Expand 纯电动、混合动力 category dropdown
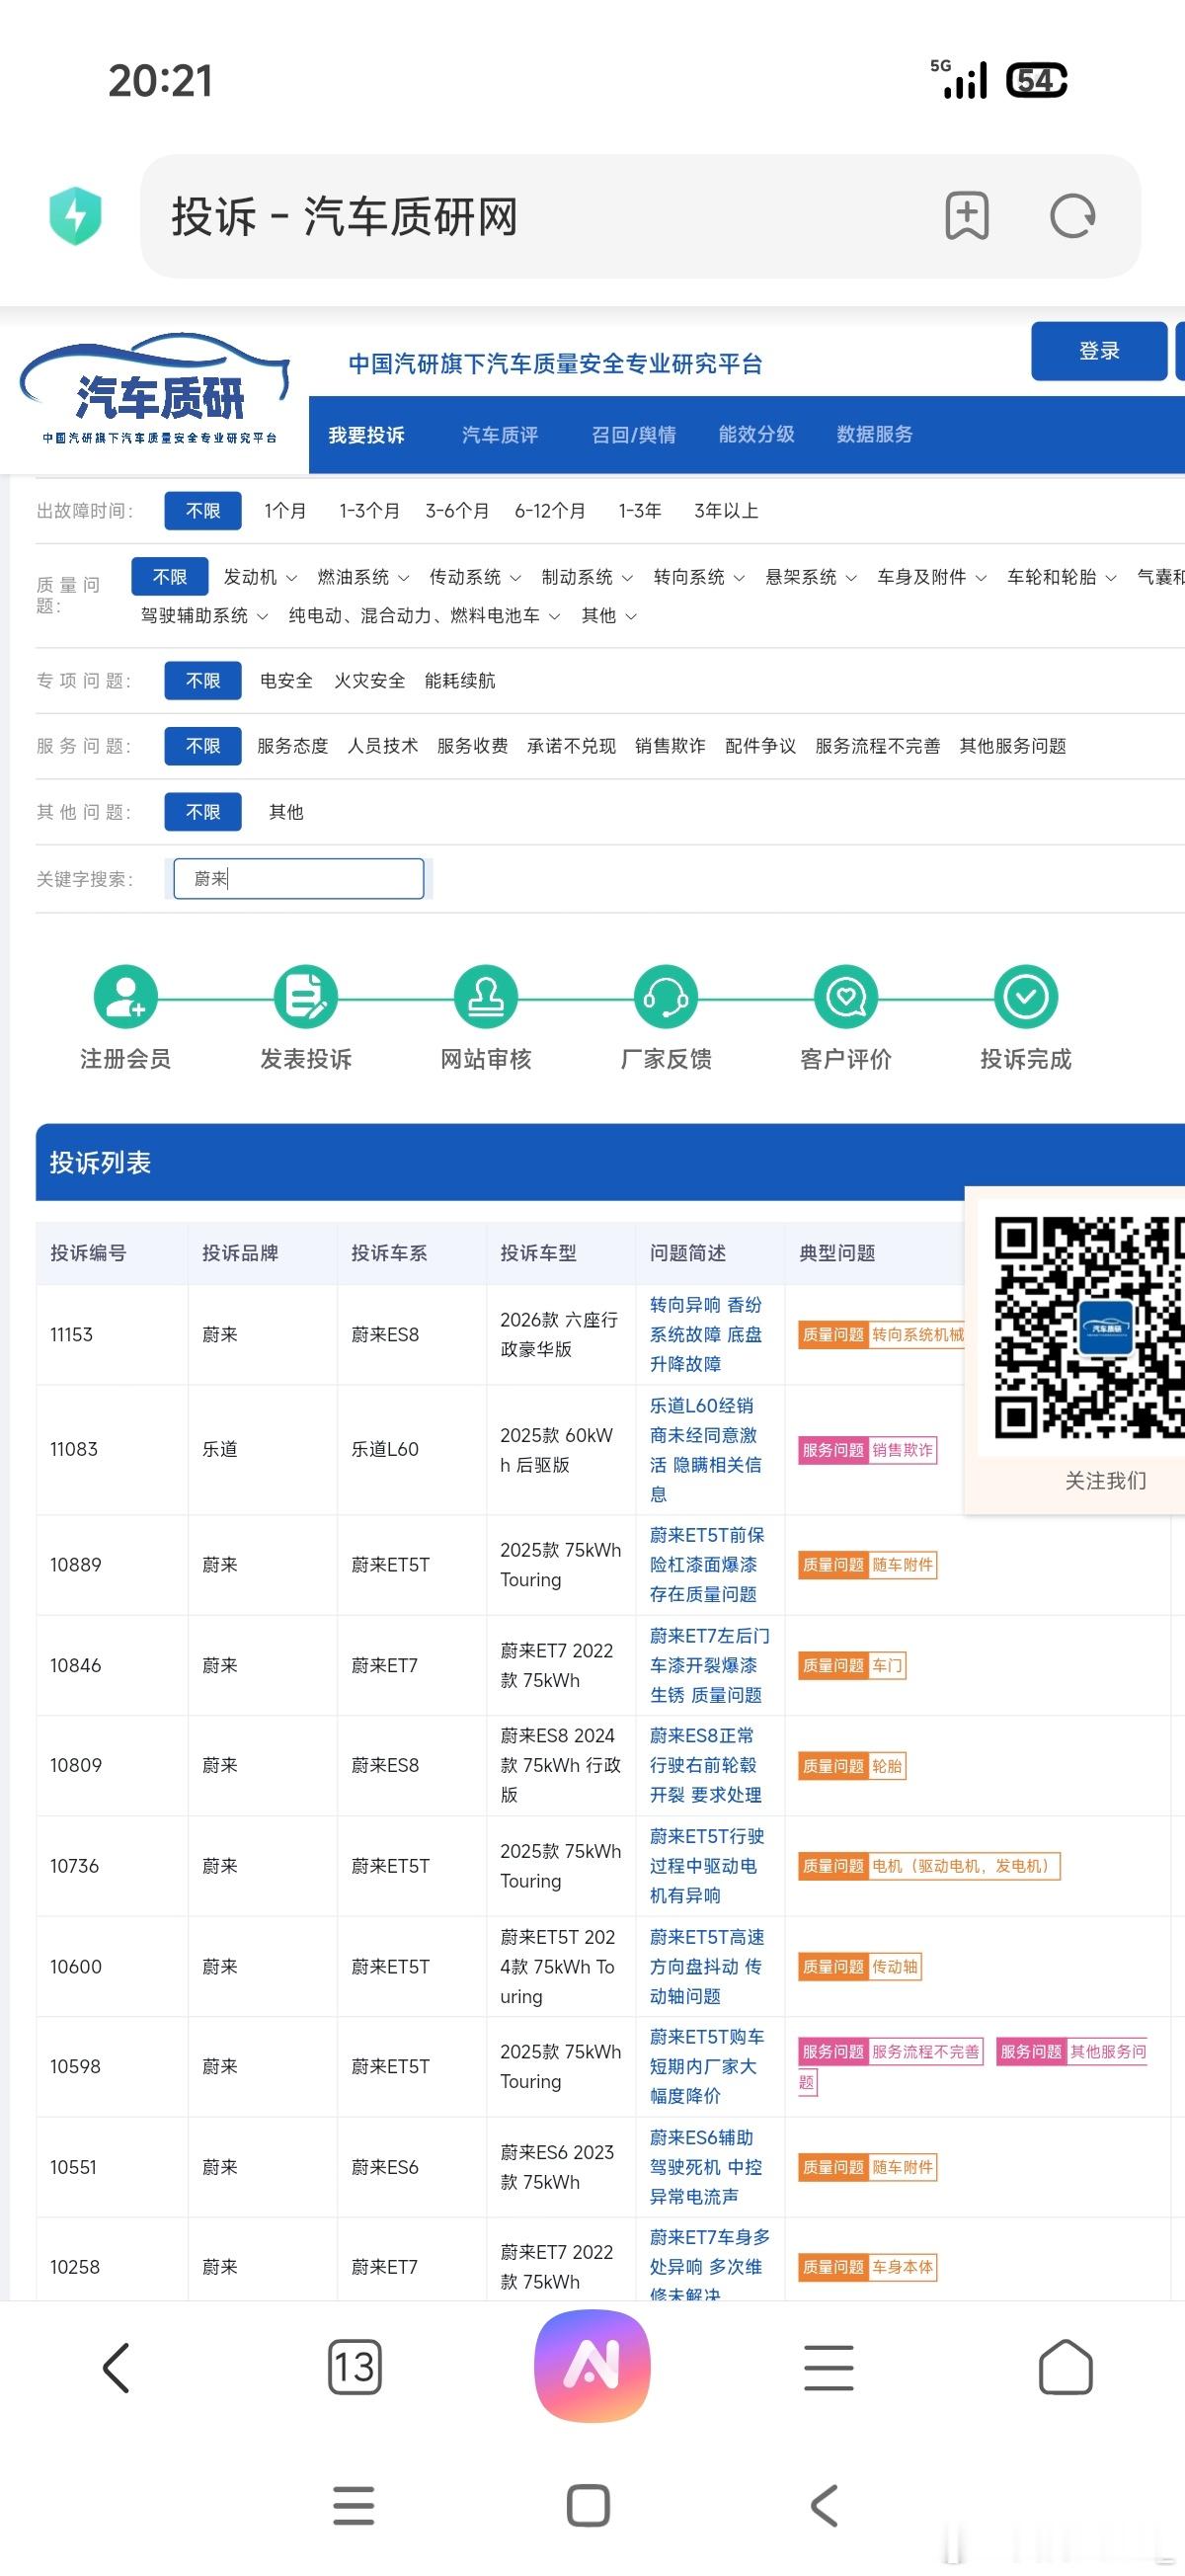1185x2576 pixels. coord(424,616)
